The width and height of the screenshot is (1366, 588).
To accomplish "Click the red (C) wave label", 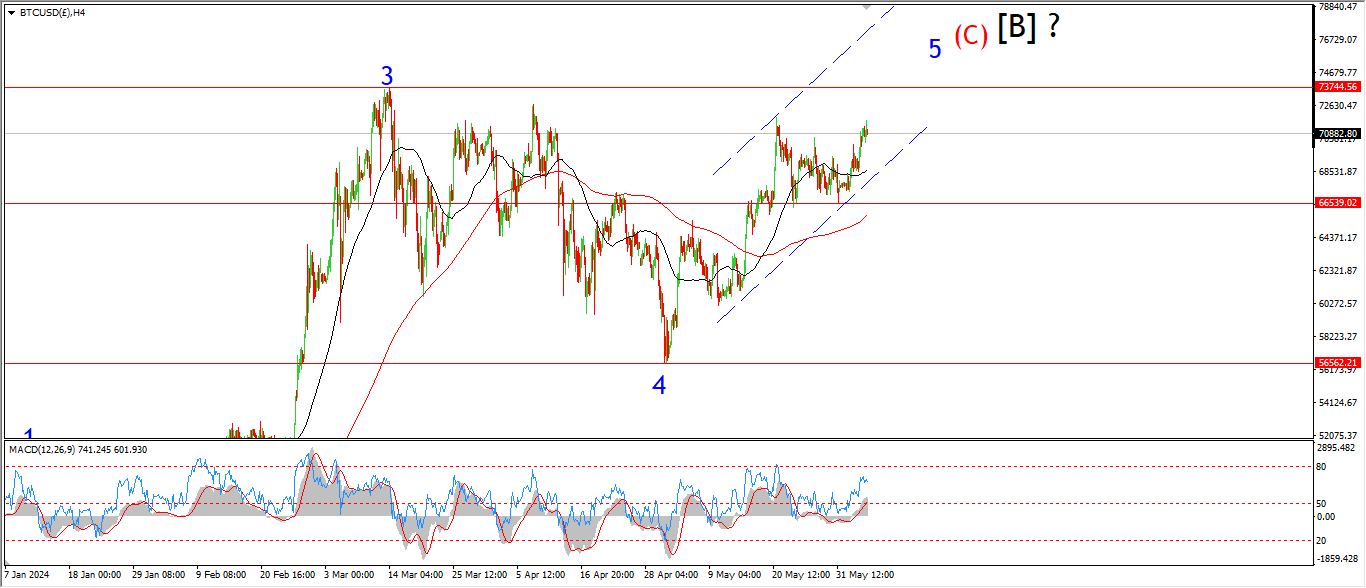I will 970,36.
